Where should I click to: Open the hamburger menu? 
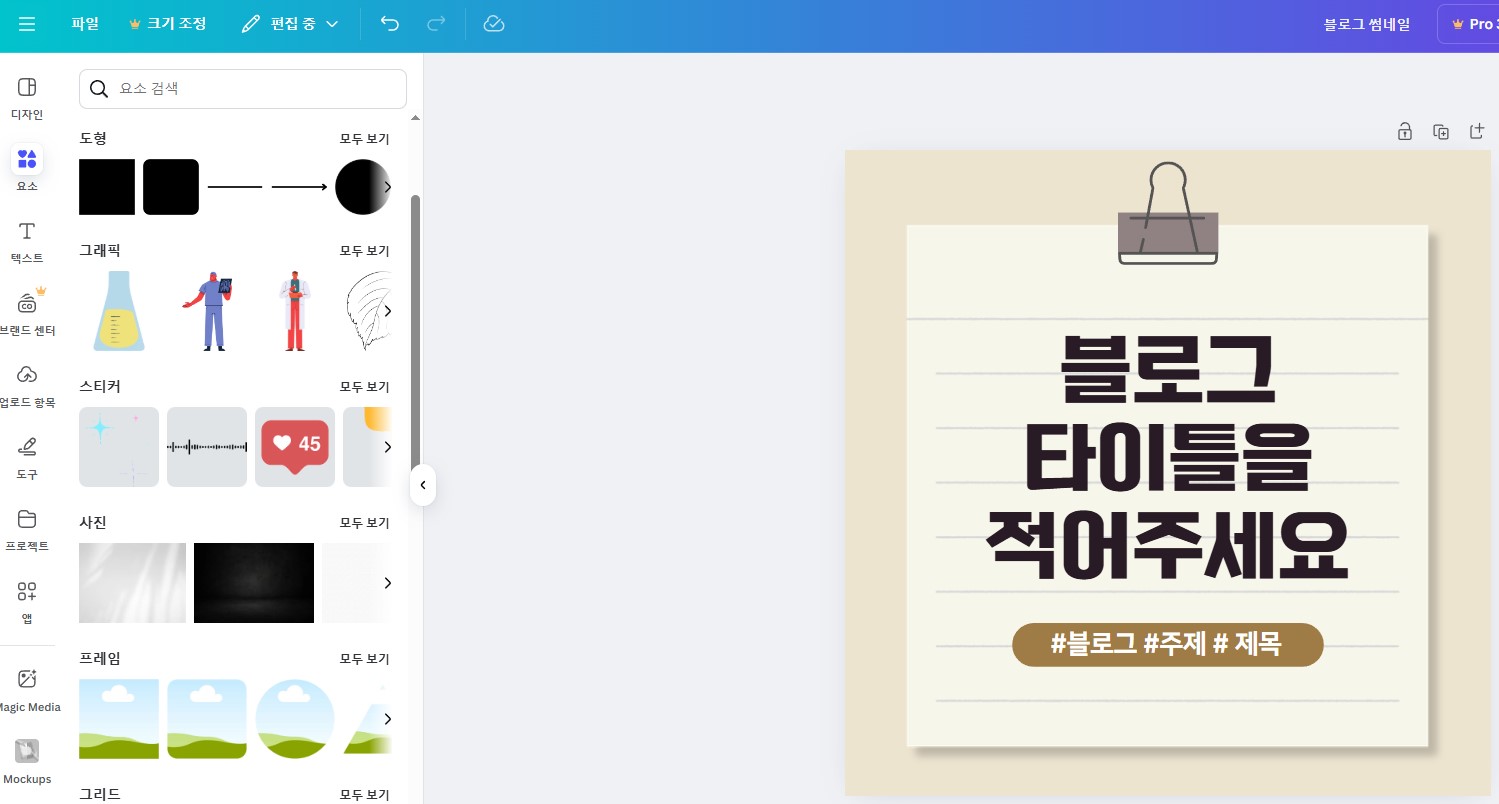click(x=27, y=24)
